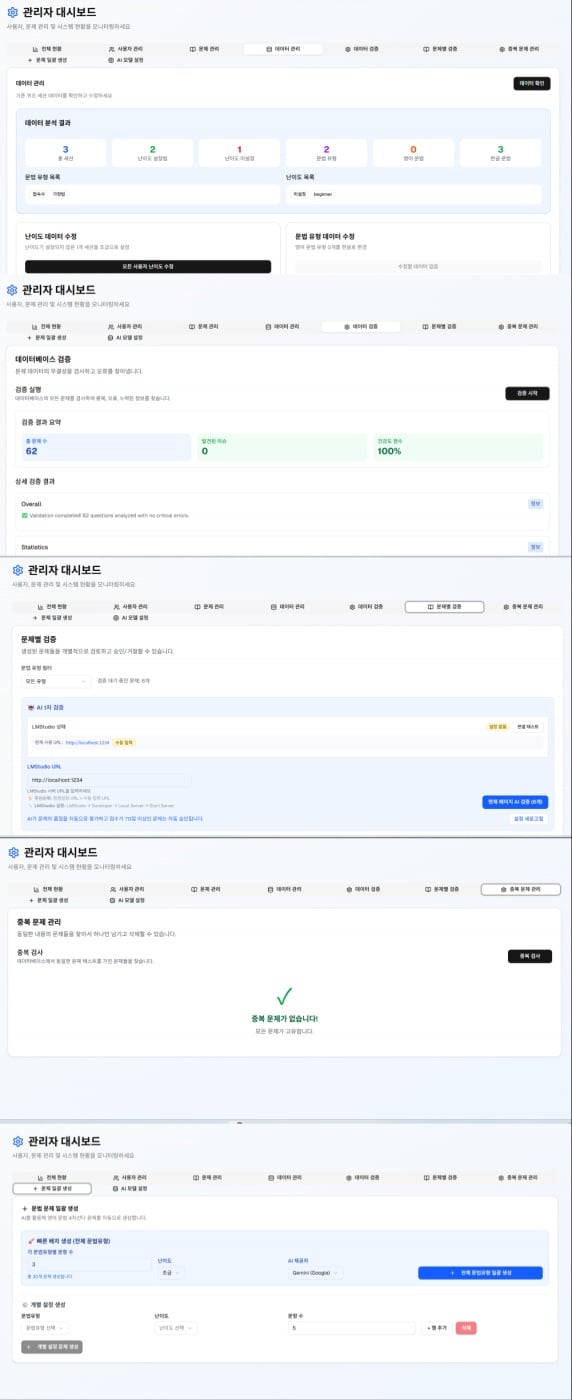Viewport: 572px width, 1400px height.
Task: Click the gear icon in the highlighted 데이터 검증 tab
Action: (x=348, y=326)
